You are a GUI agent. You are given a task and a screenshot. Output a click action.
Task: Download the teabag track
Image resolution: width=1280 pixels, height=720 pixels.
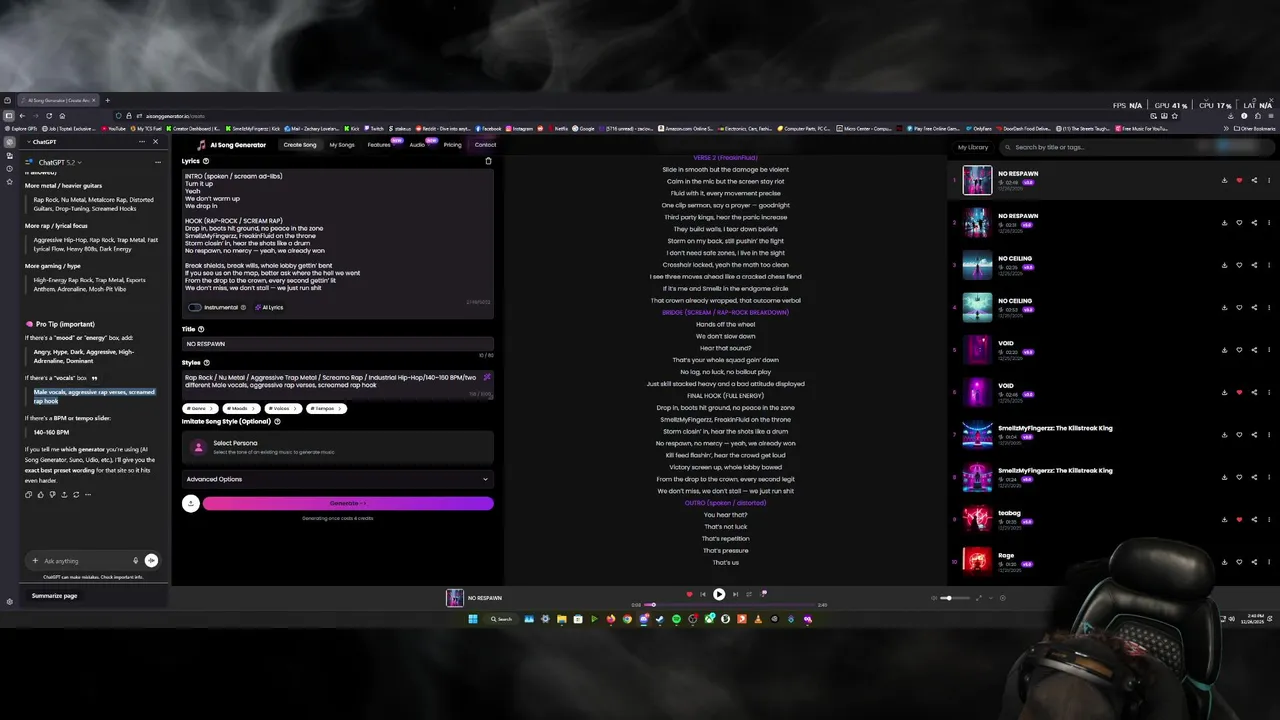1224,520
